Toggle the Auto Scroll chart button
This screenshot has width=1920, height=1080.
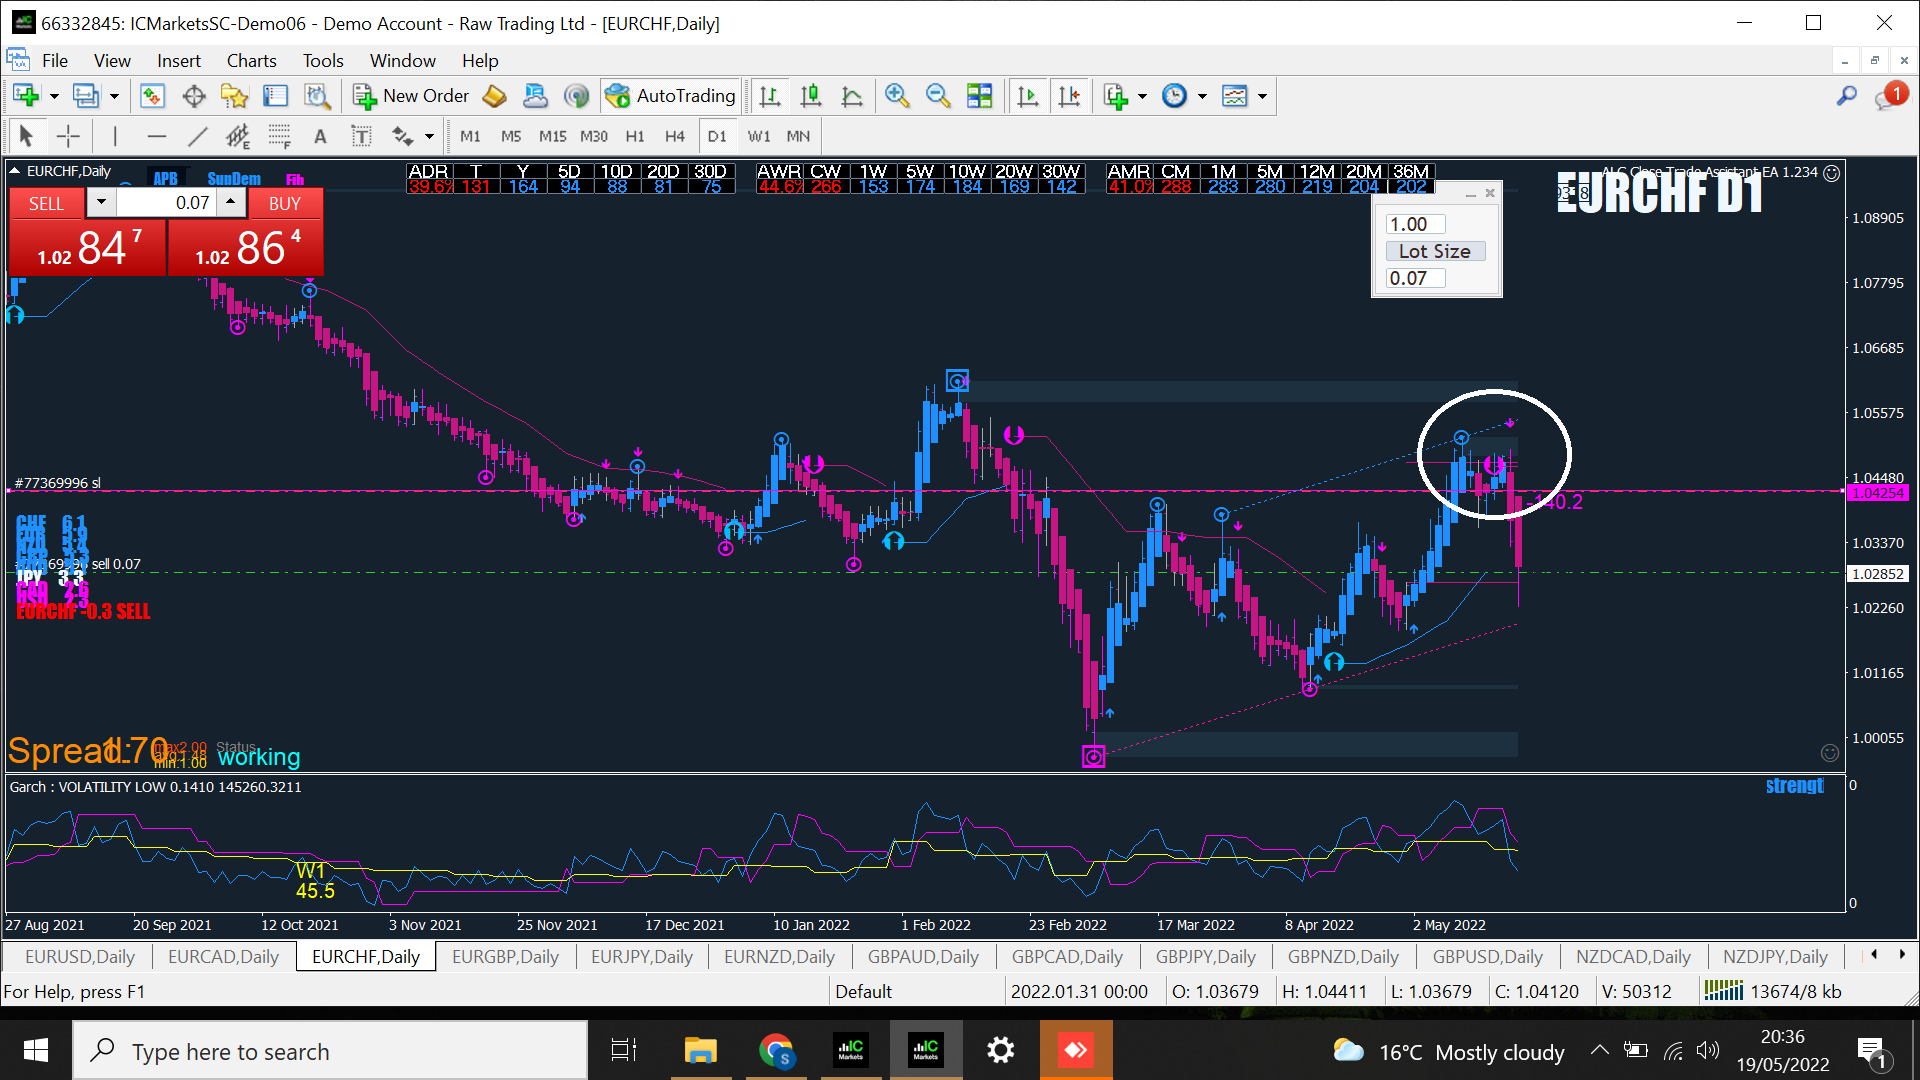tap(1027, 96)
